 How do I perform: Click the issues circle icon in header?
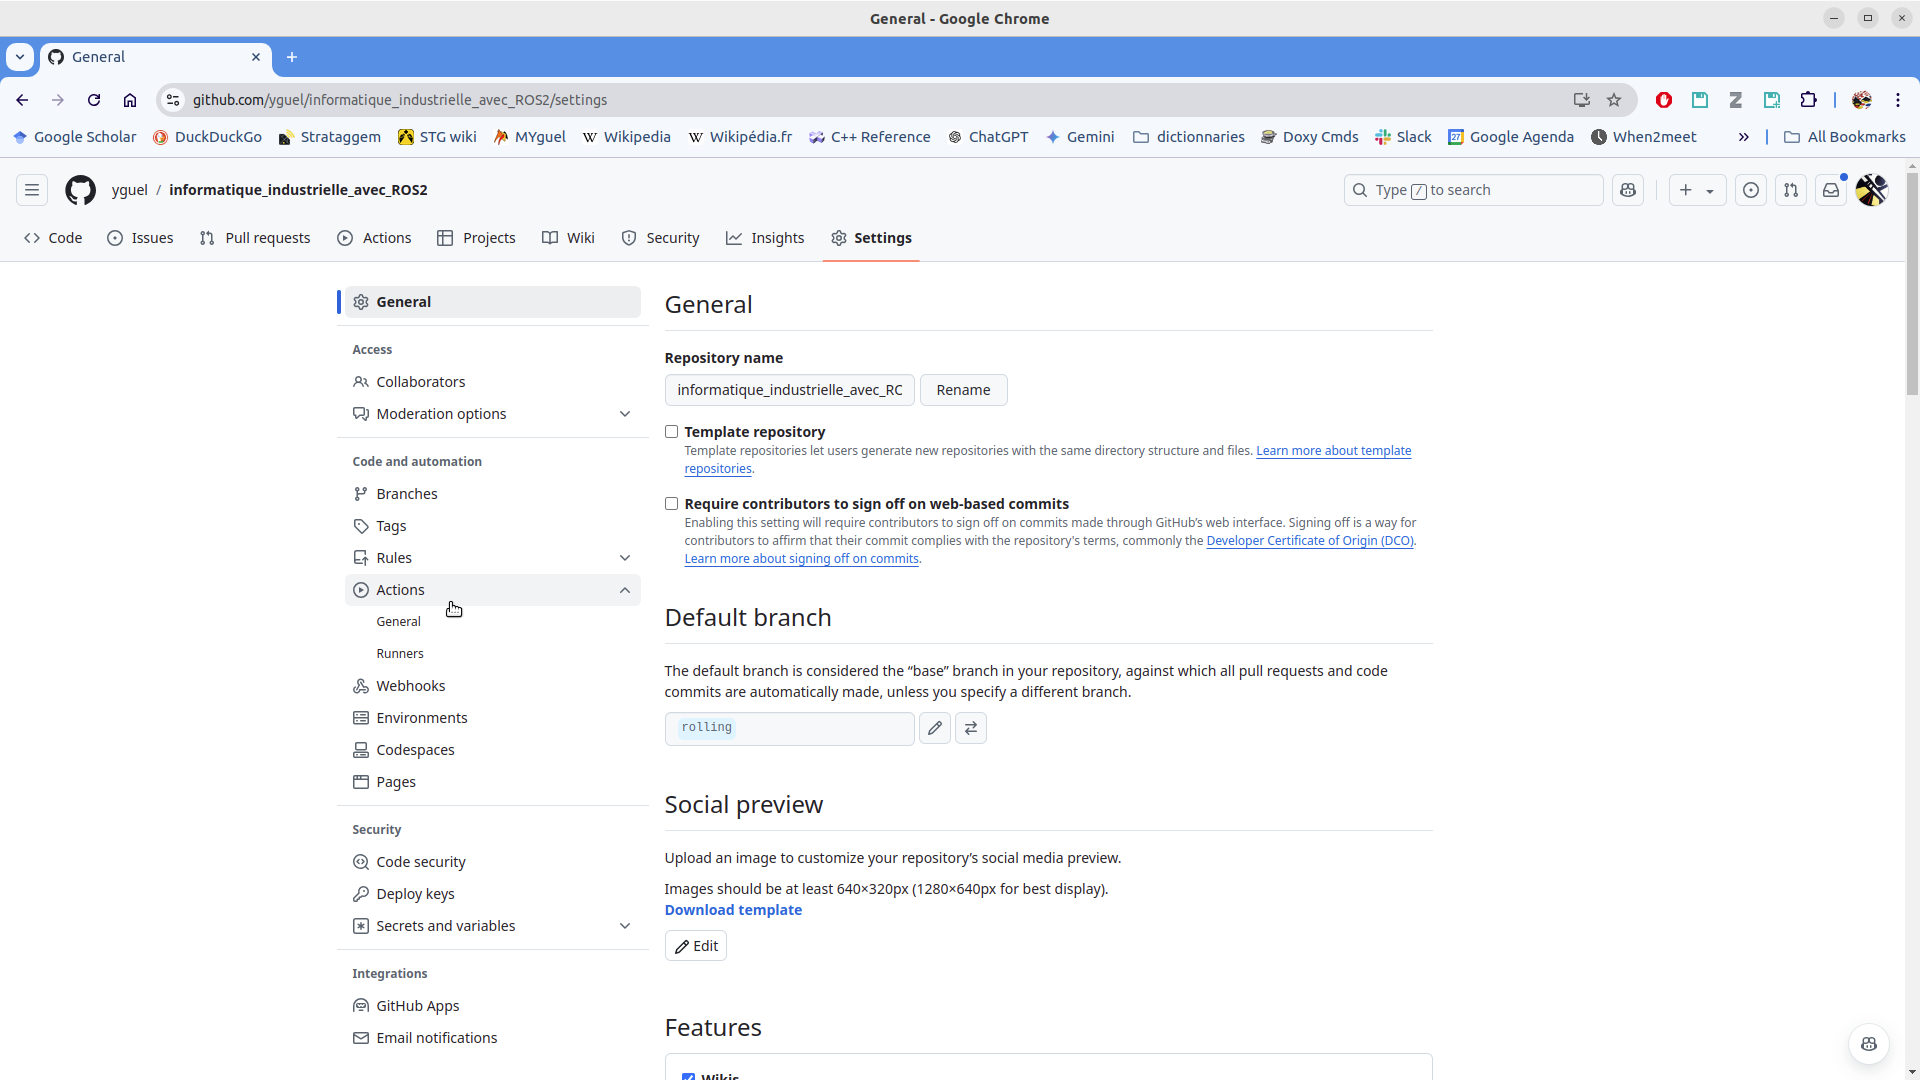[x=1751, y=190]
